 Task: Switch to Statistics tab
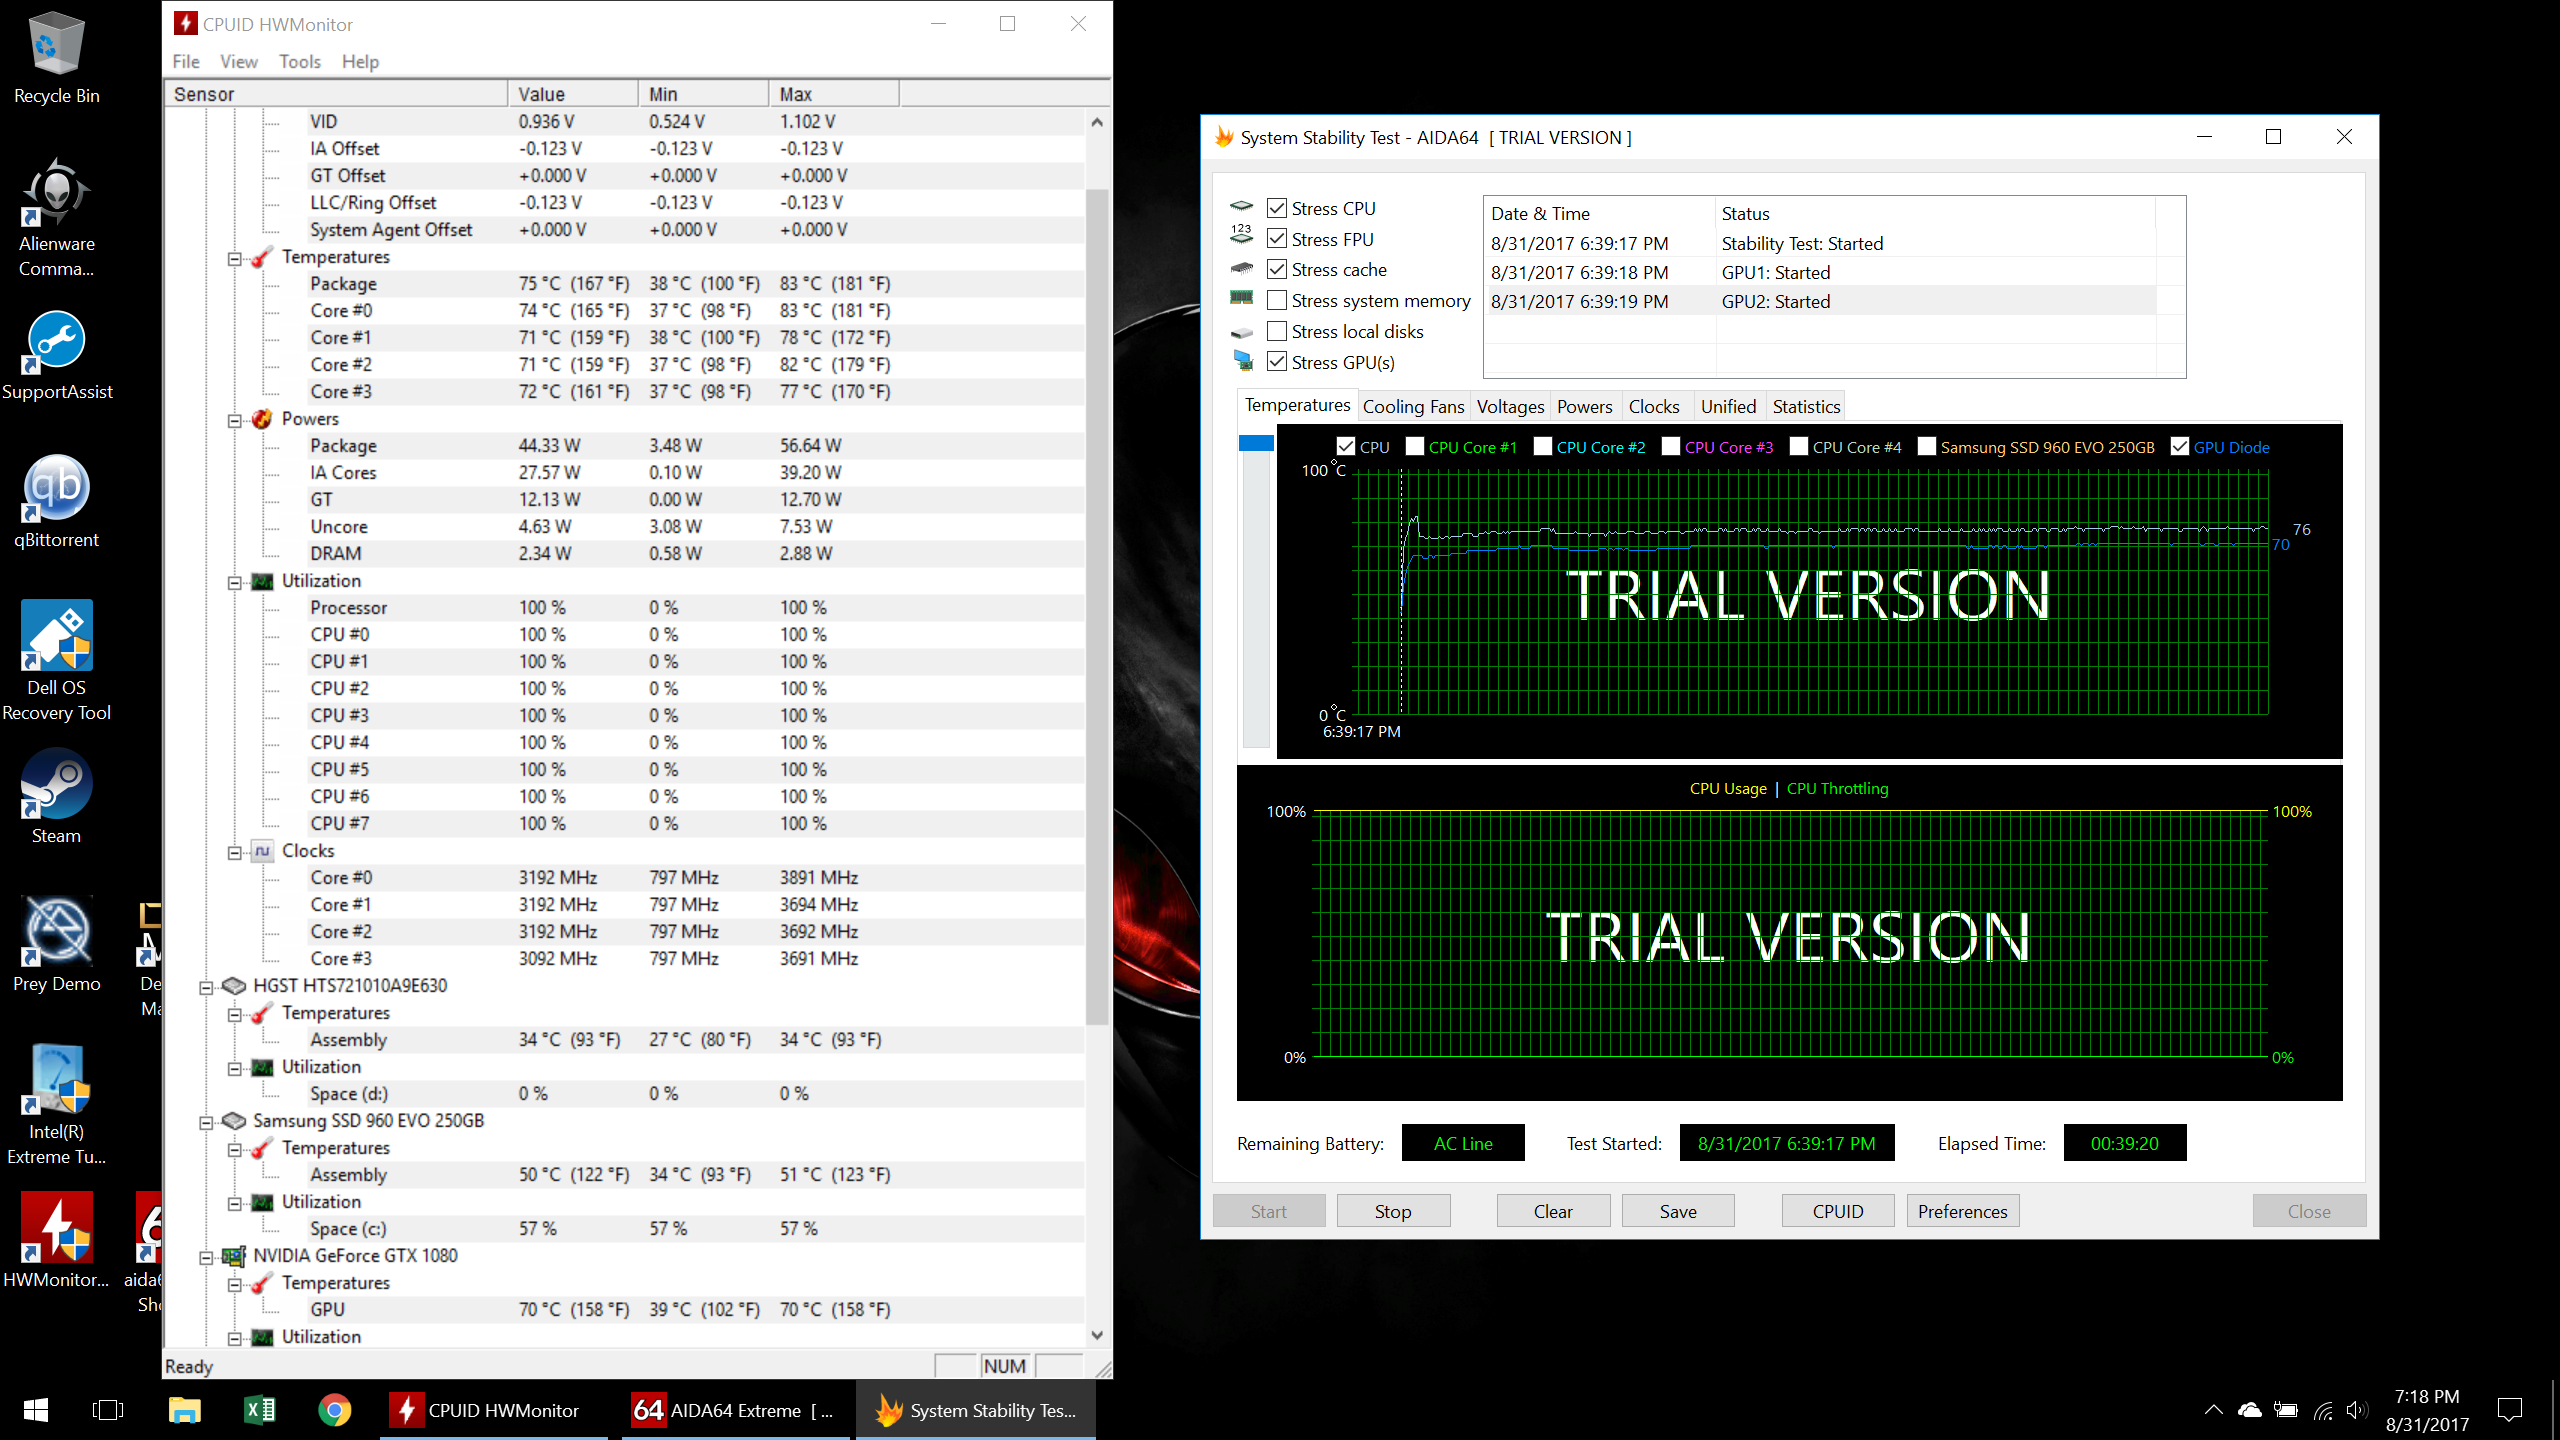point(1806,407)
